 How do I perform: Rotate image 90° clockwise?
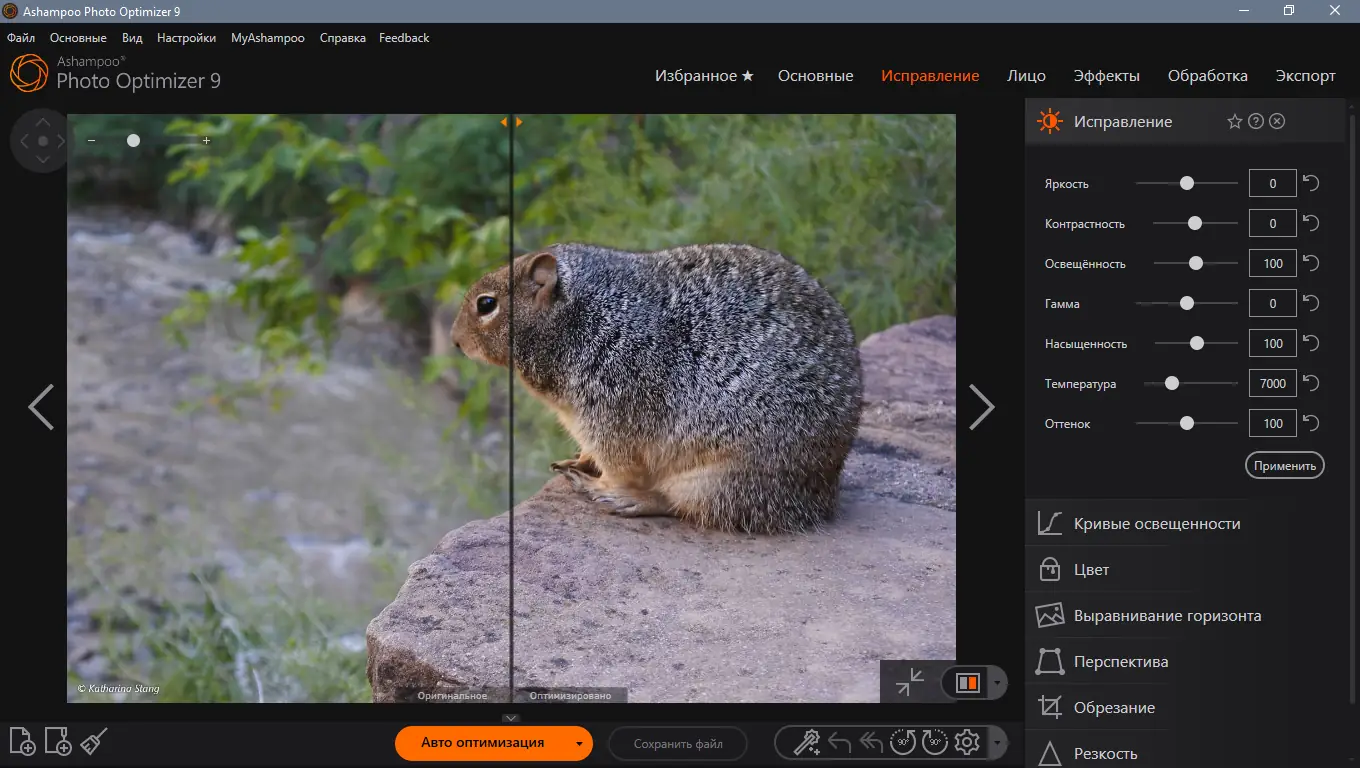pyautogui.click(x=935, y=742)
